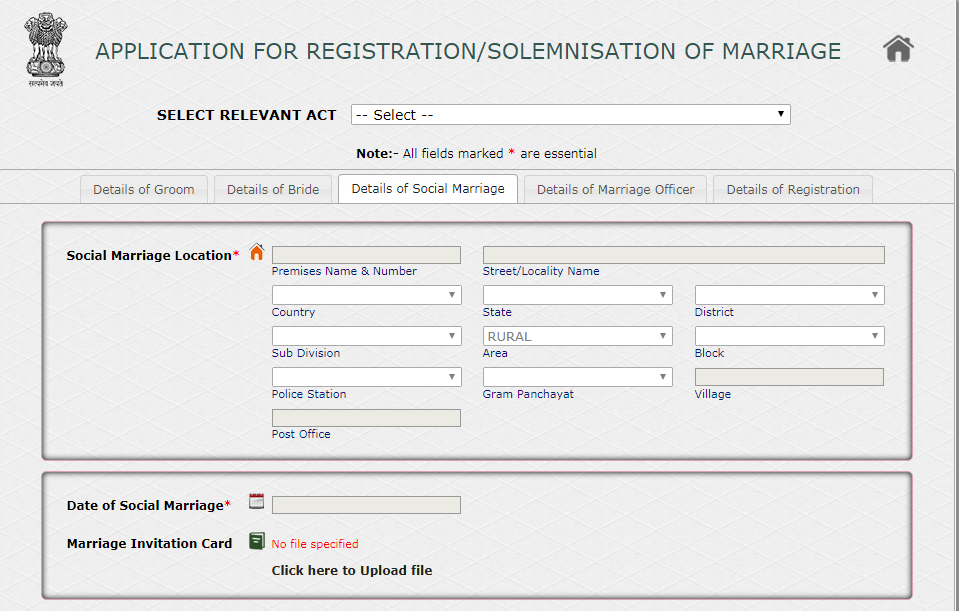959x611 pixels.
Task: Open the Select Relevant Act dropdown
Action: (570, 114)
